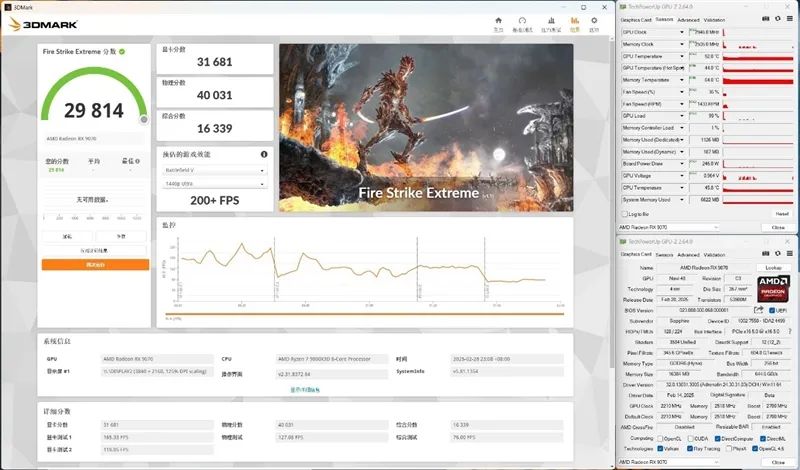
Task: Open the Options gear icon in 3DMark
Action: (x=594, y=21)
